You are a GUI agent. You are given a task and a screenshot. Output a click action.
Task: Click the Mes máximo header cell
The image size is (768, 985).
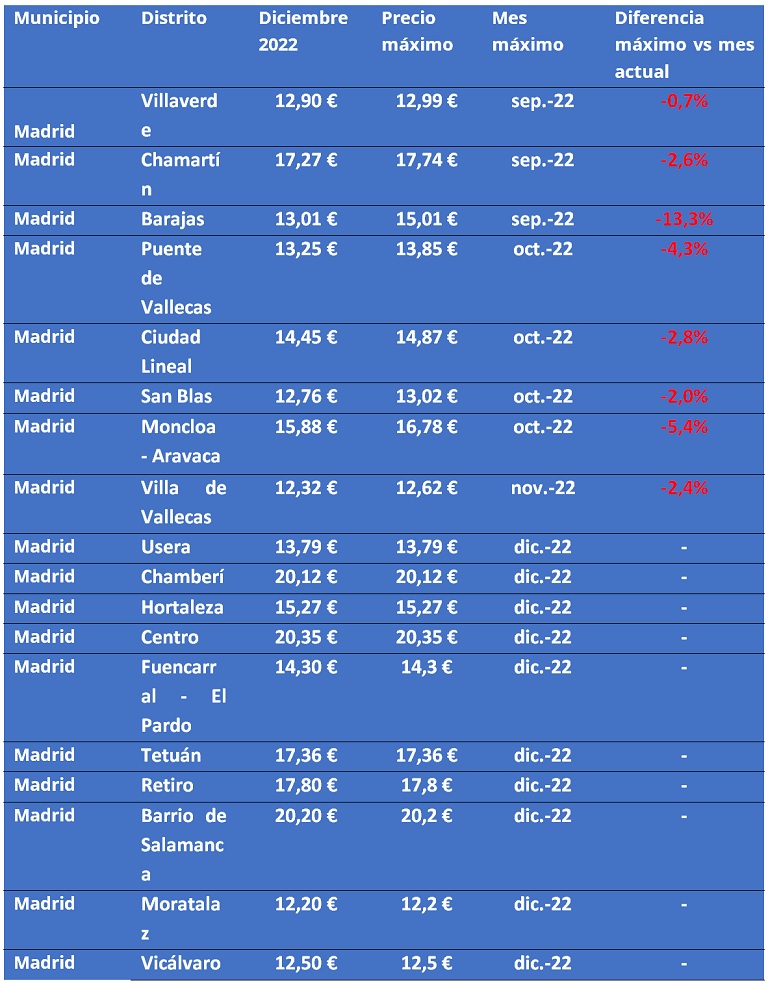click(x=527, y=31)
